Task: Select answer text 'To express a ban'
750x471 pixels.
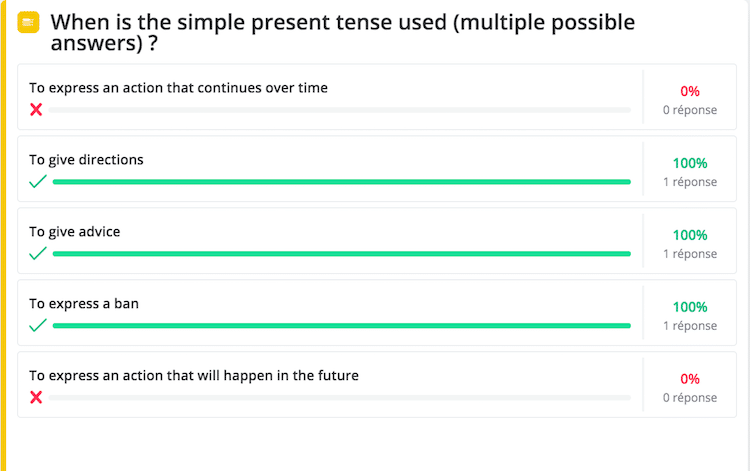Action: pyautogui.click(x=84, y=304)
